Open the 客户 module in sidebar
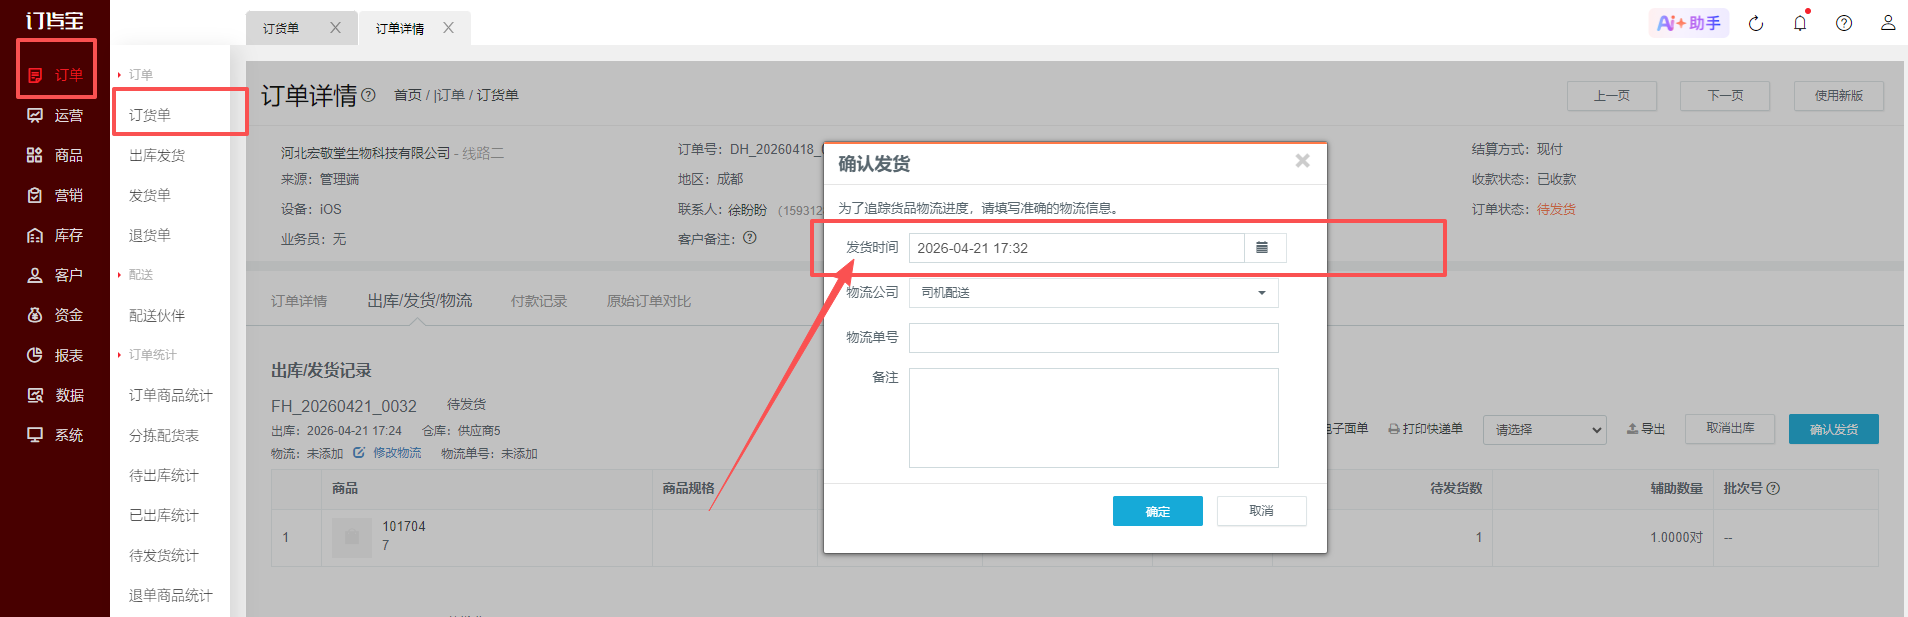This screenshot has height=617, width=1908. point(56,275)
